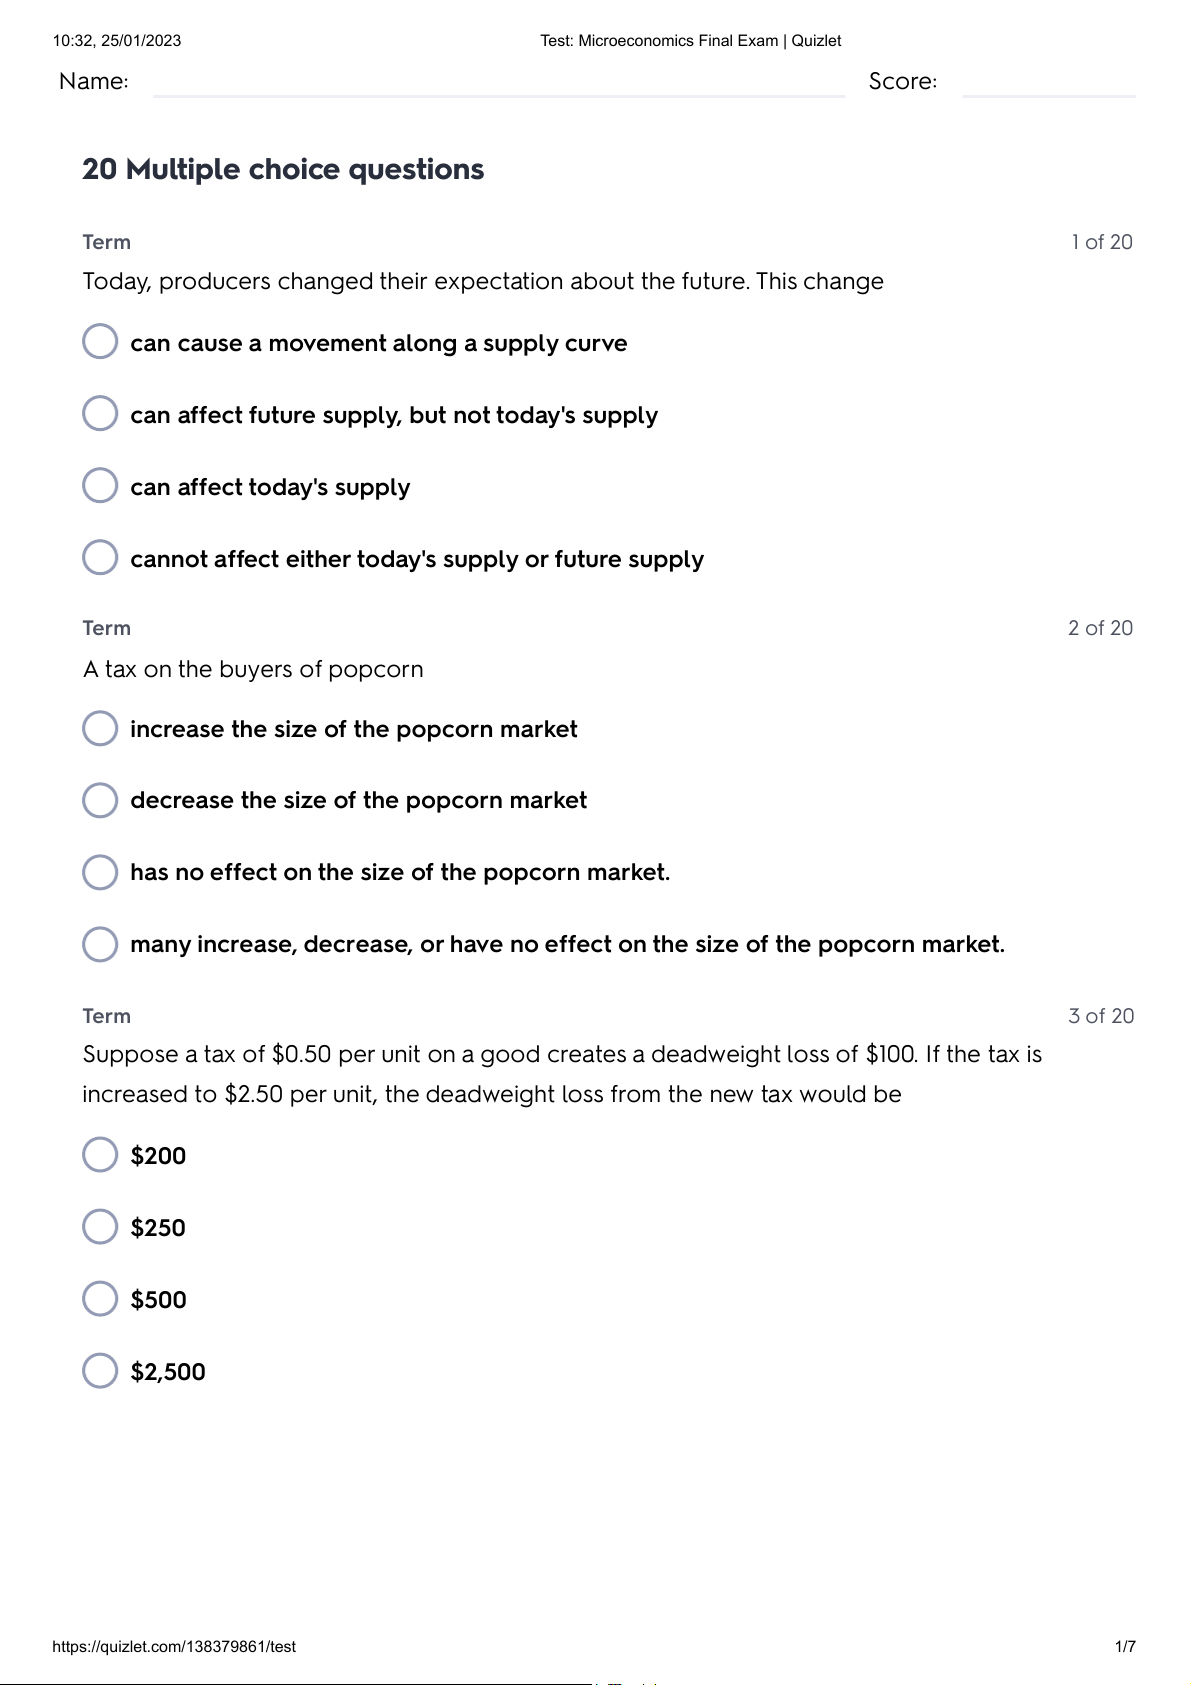The image size is (1191, 1685).
Task: Click the "Test: Microeconomics Final Exam | Quizlet" header title
Action: (x=690, y=41)
